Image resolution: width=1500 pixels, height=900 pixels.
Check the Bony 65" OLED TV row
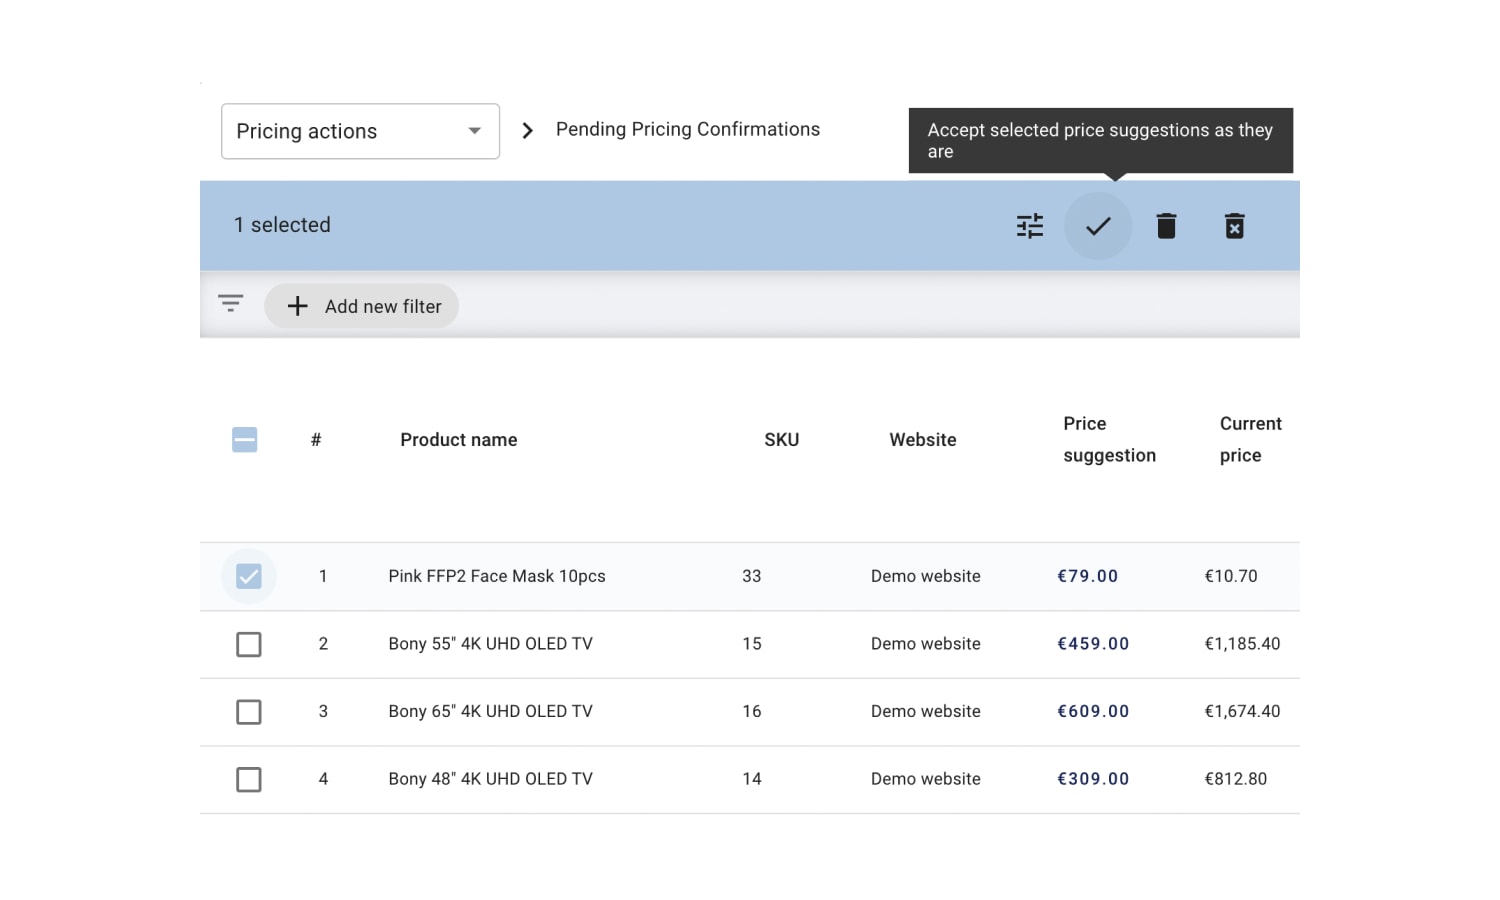(x=249, y=712)
